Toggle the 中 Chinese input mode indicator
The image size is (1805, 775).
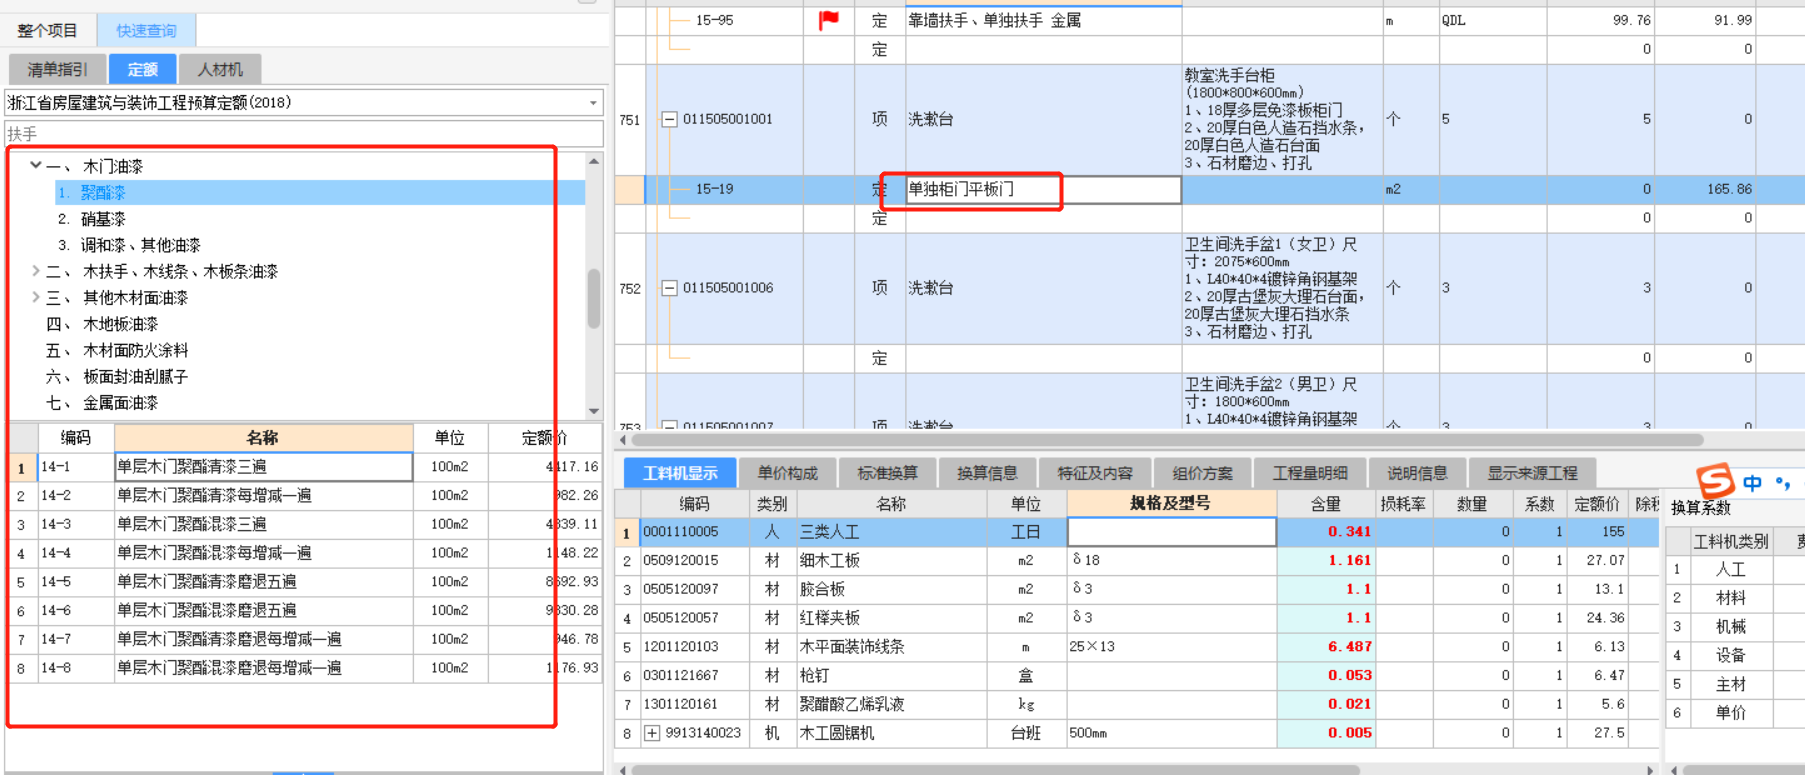click(x=1752, y=483)
